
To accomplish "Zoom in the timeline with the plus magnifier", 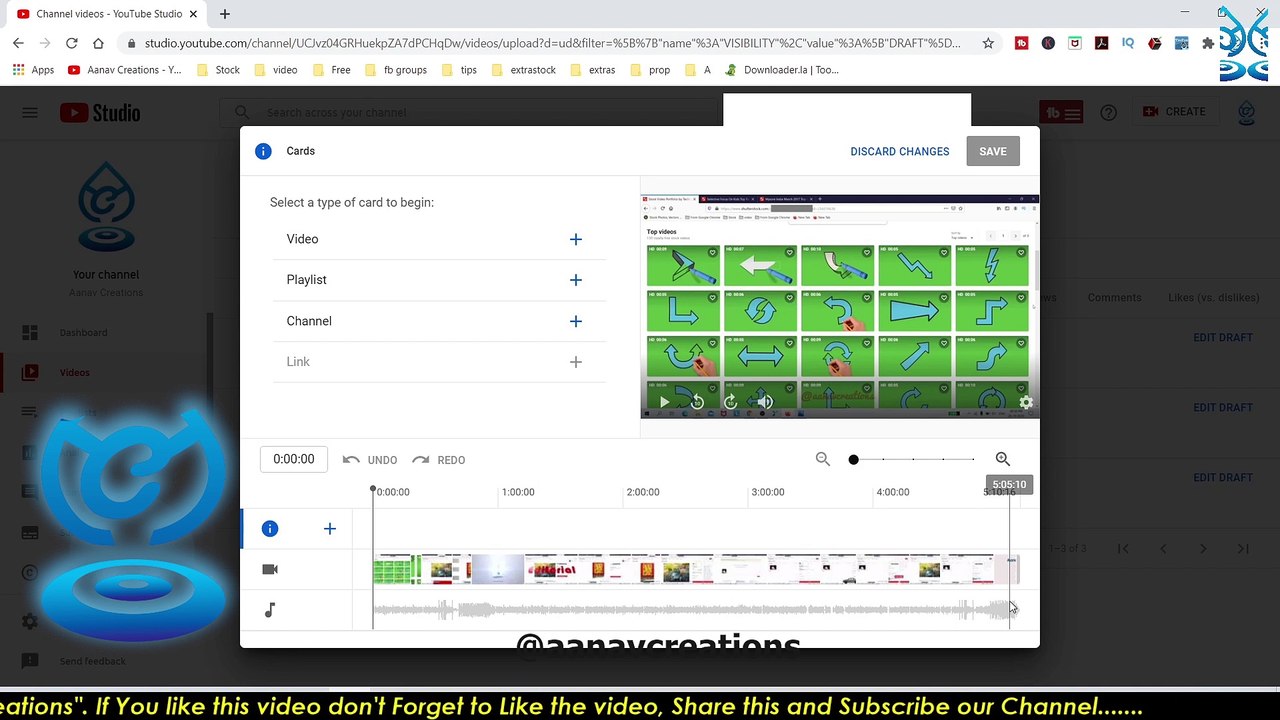I will point(1002,459).
